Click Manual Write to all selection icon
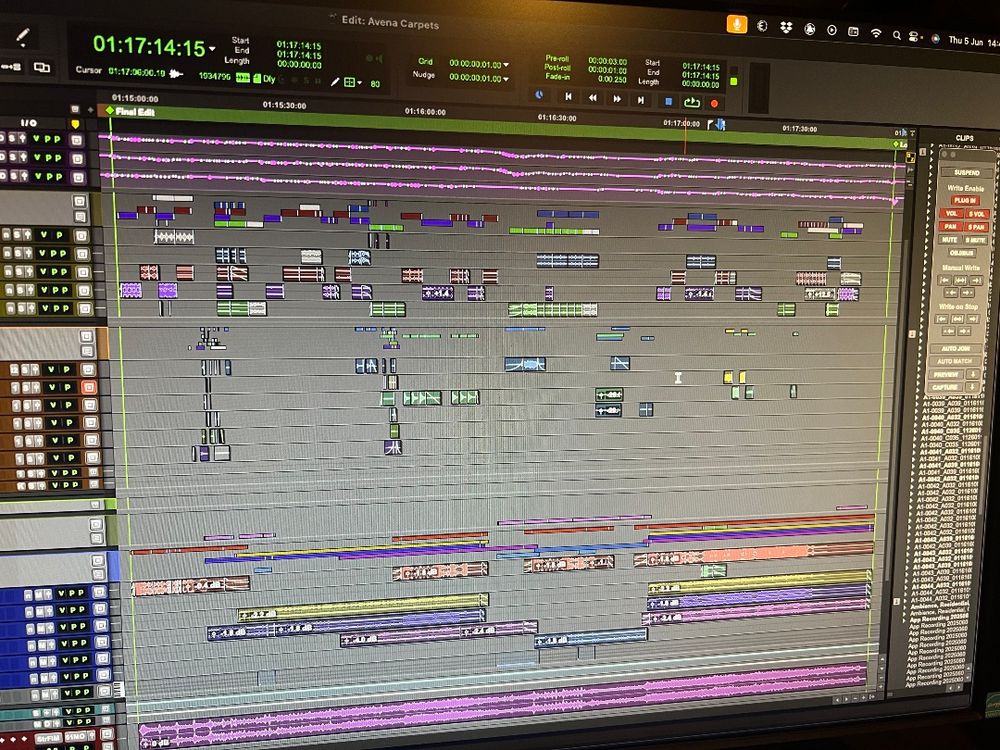 click(960, 281)
